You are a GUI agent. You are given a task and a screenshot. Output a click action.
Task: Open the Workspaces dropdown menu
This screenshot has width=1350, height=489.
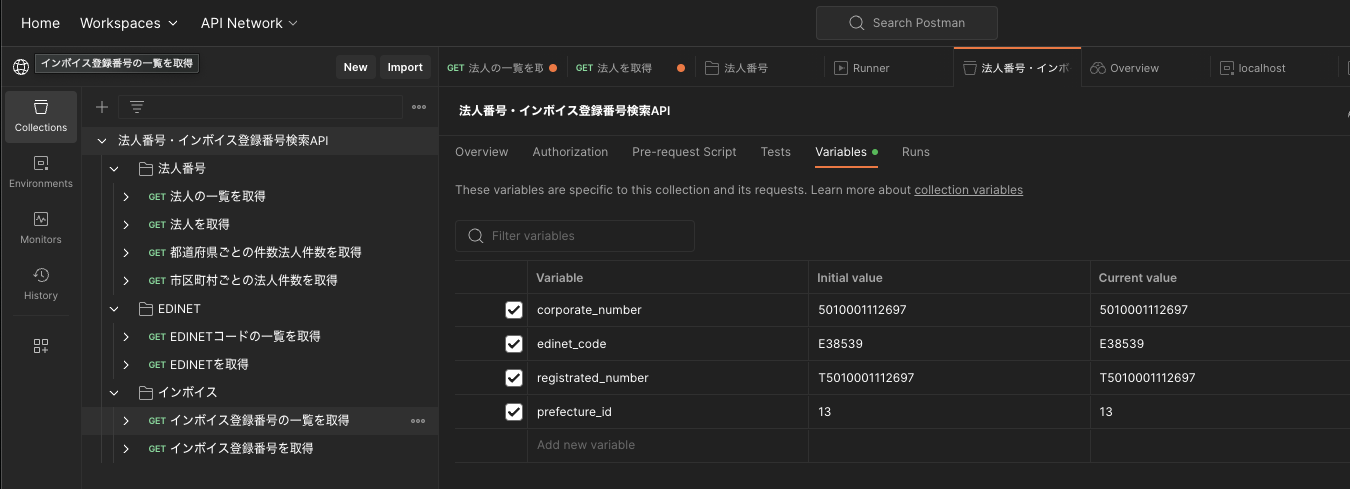129,23
